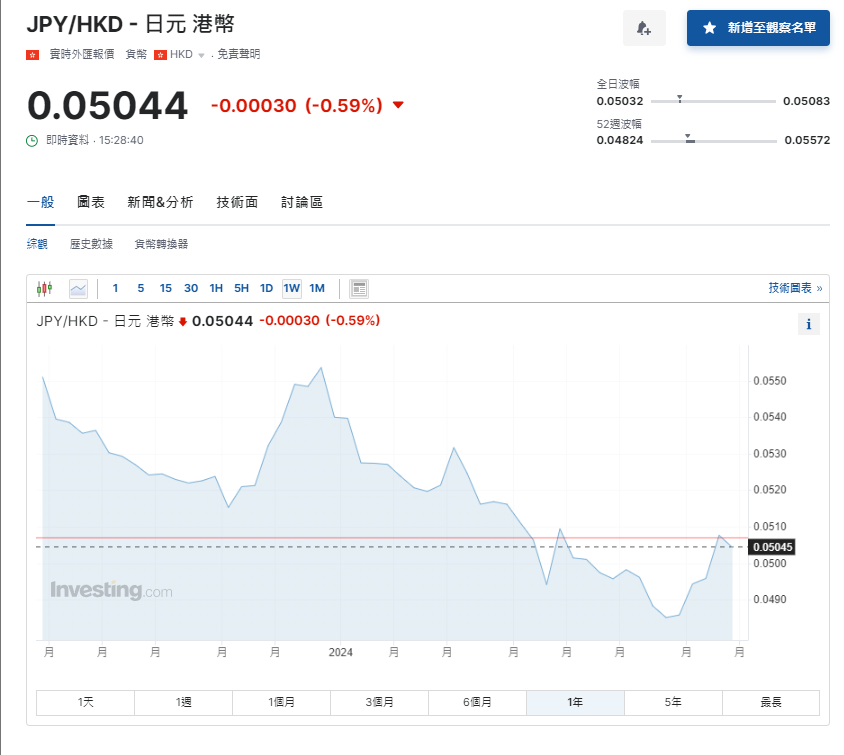Click 新增至觀察名單 button
Screen dimensions: 844x755
pyautogui.click(x=758, y=28)
